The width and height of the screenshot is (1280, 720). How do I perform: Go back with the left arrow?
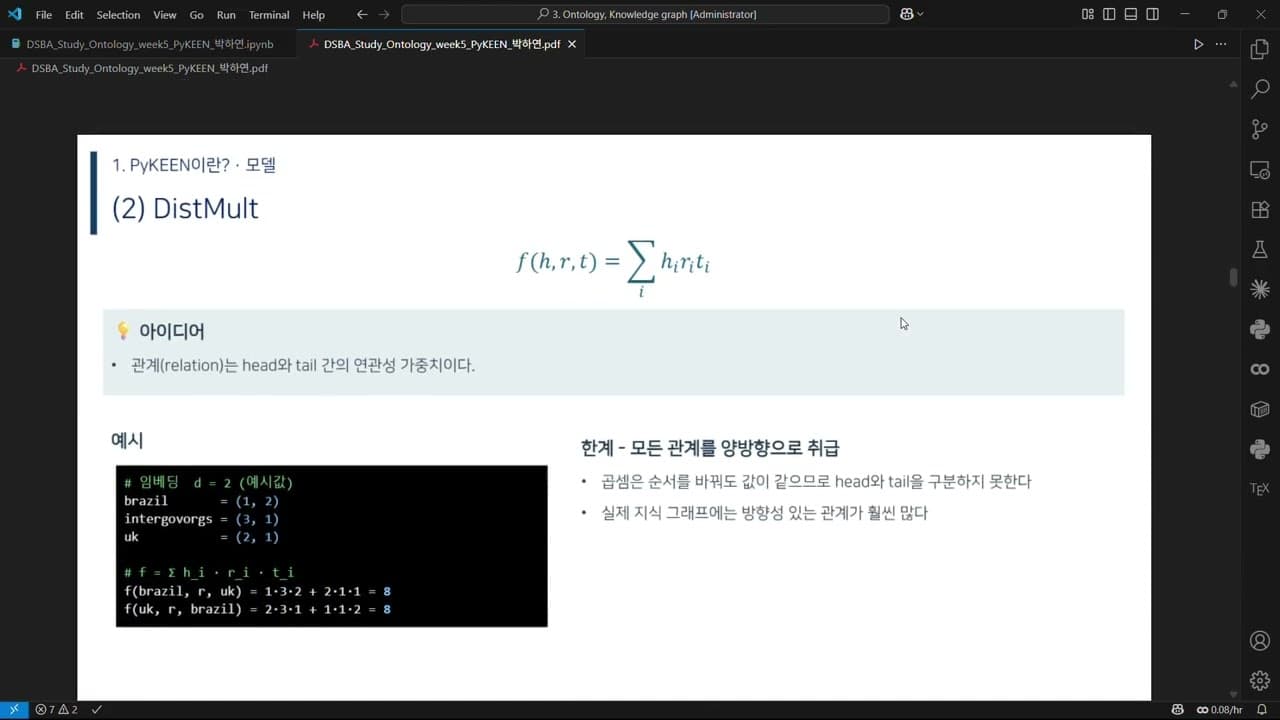[x=362, y=14]
